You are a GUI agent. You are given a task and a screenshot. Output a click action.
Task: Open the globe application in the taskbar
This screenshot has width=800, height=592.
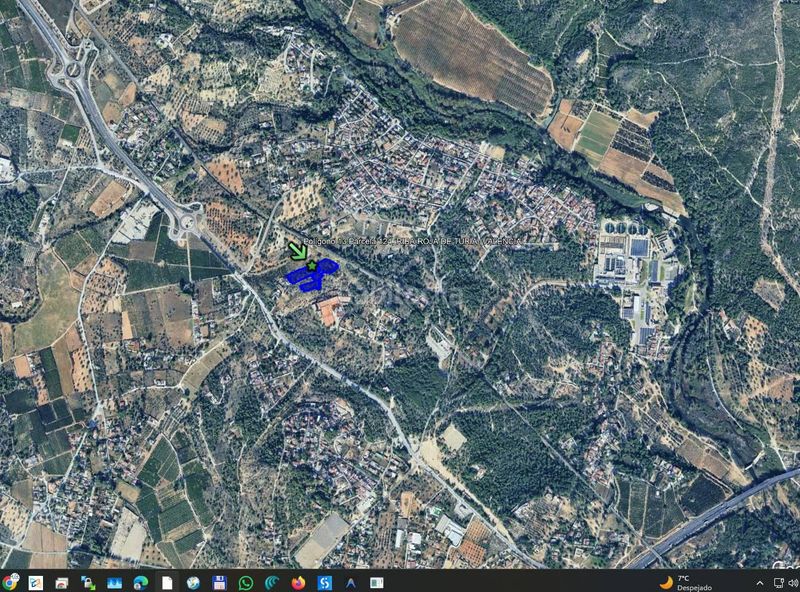(x=193, y=582)
